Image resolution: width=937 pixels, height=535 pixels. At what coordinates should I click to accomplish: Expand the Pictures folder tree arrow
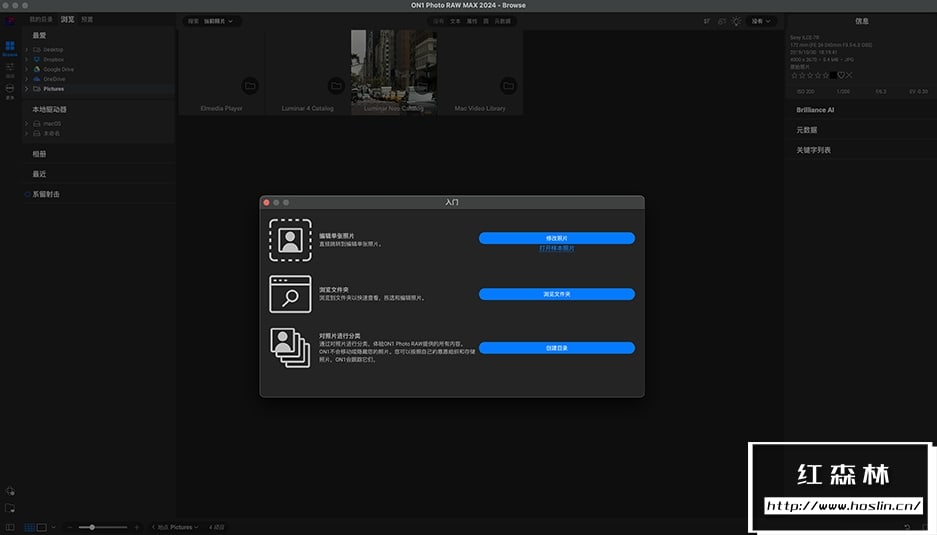[27, 89]
